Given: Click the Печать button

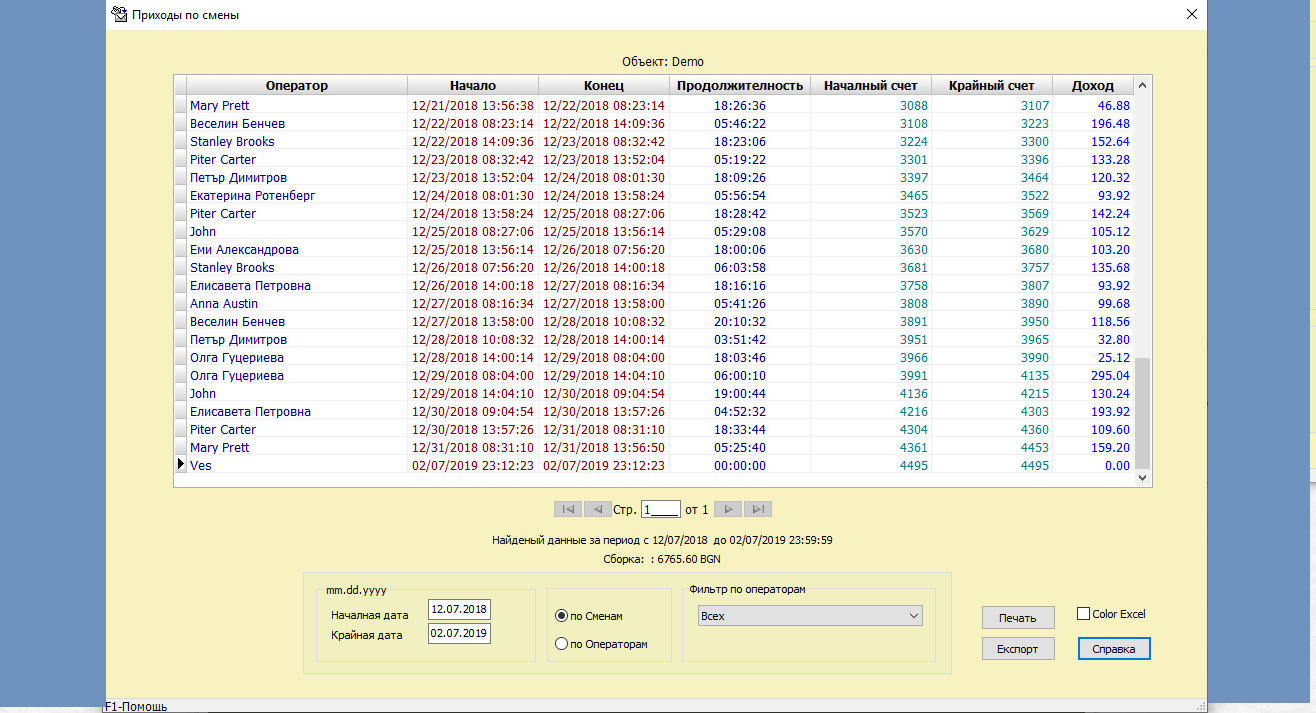Looking at the screenshot, I should (1018, 617).
